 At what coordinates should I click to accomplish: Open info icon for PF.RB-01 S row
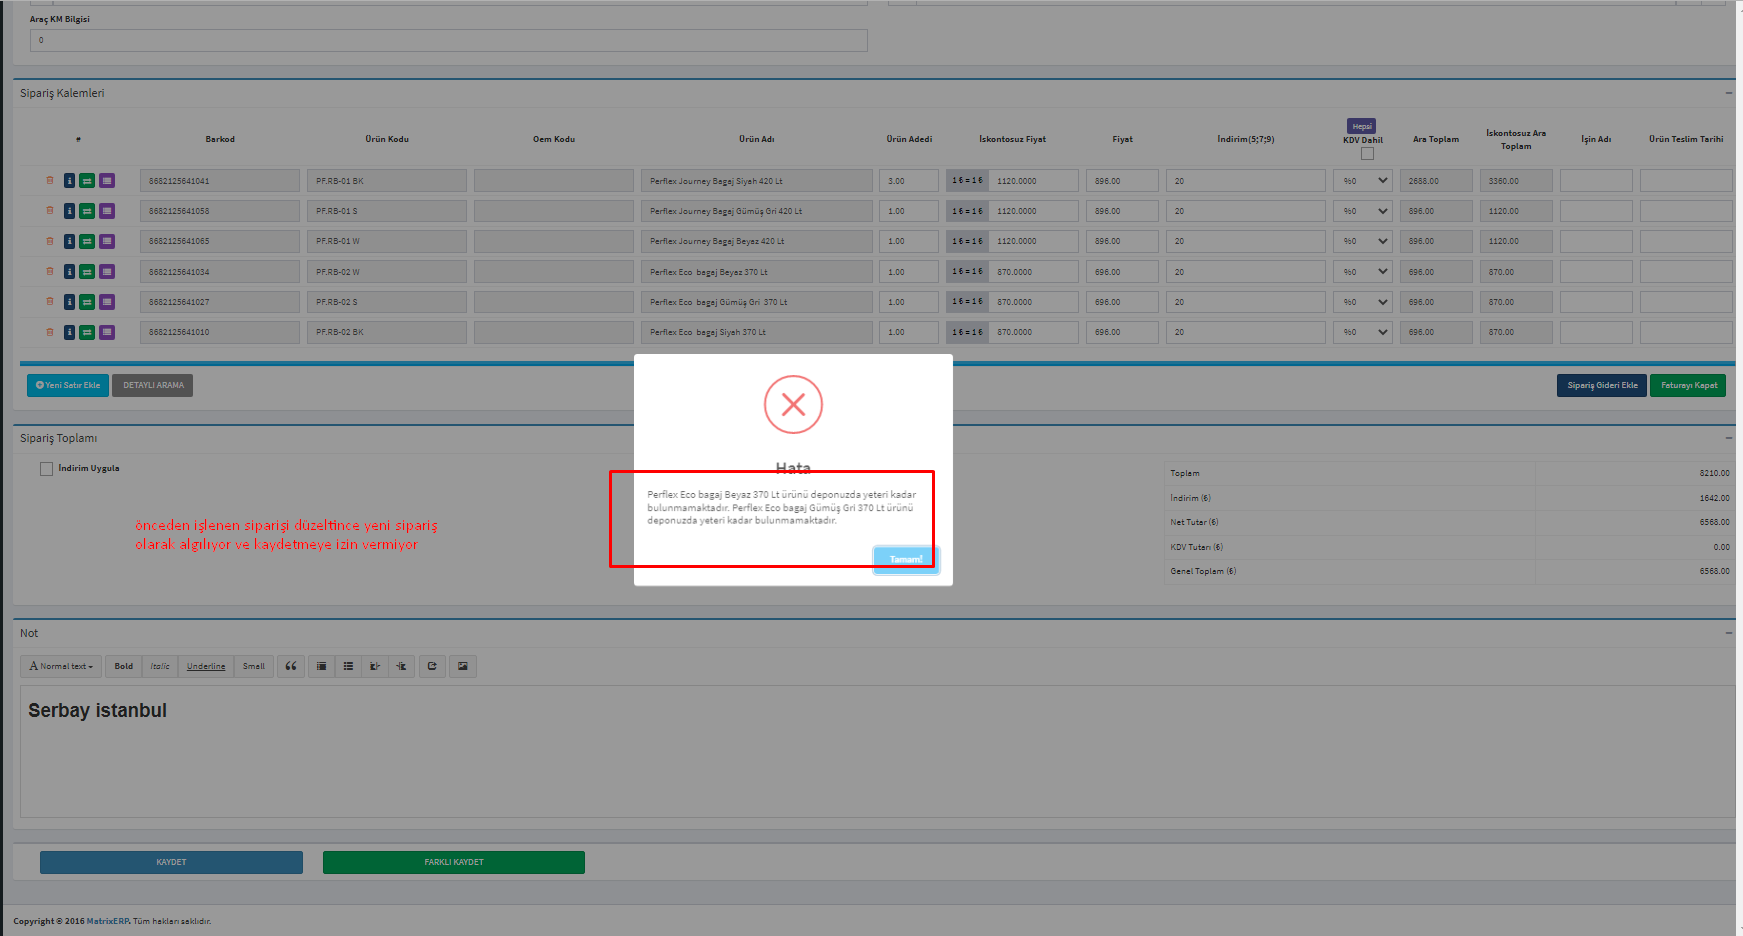pos(69,211)
